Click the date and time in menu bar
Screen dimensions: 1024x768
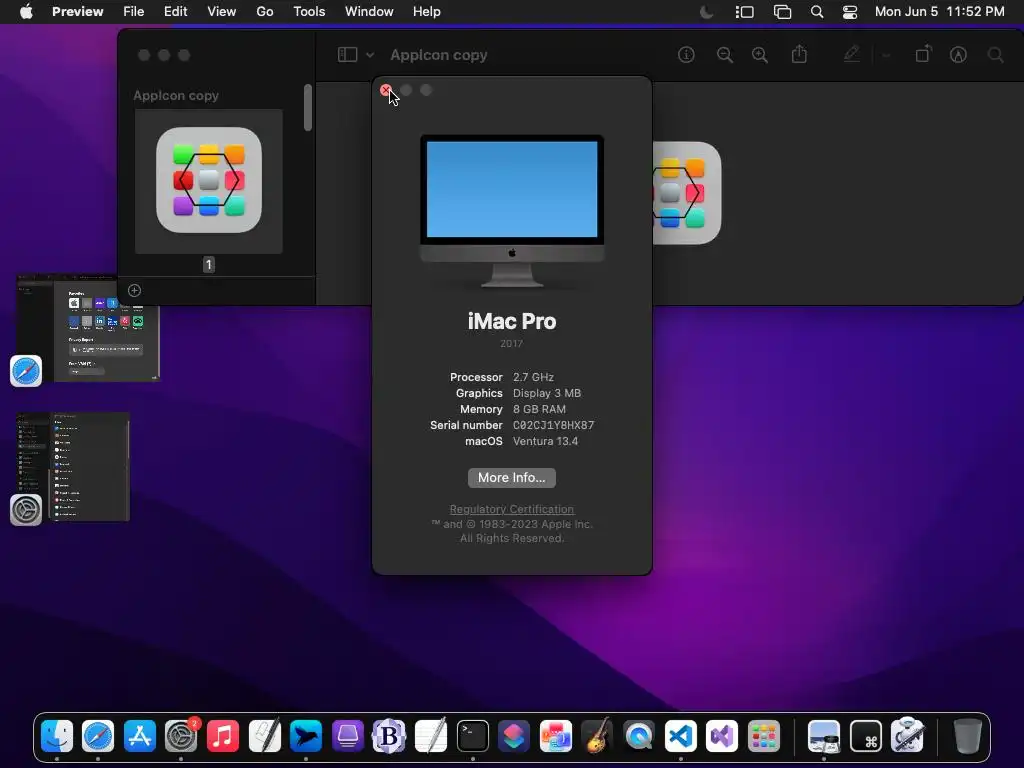point(939,12)
